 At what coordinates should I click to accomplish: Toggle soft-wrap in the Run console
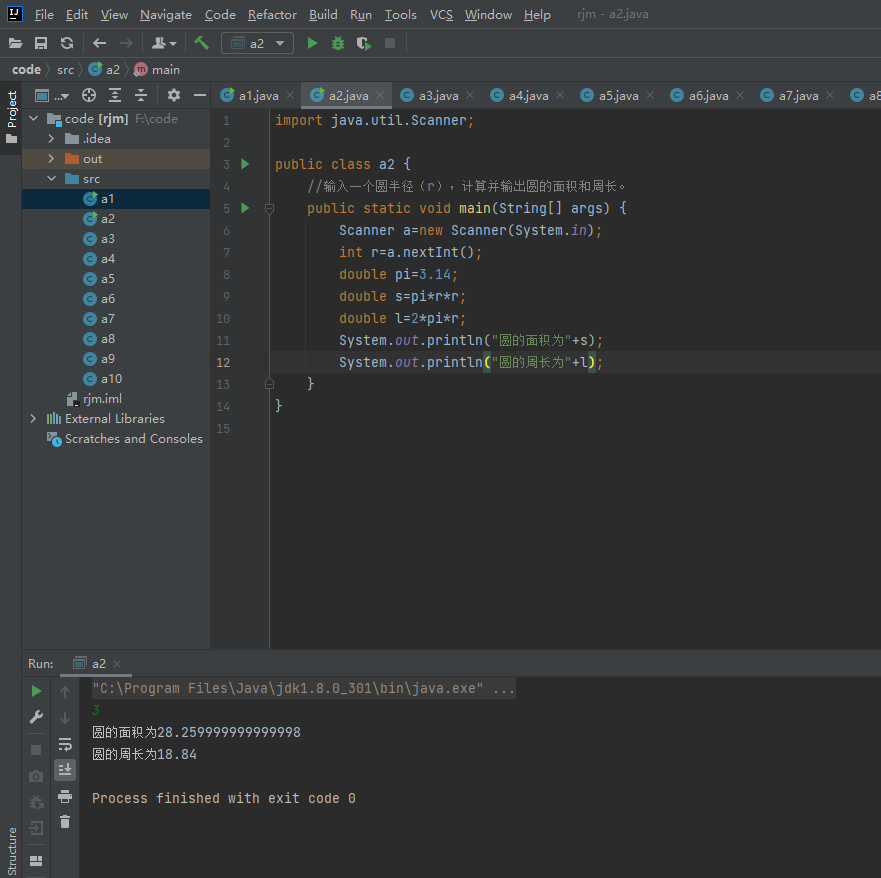[65, 744]
